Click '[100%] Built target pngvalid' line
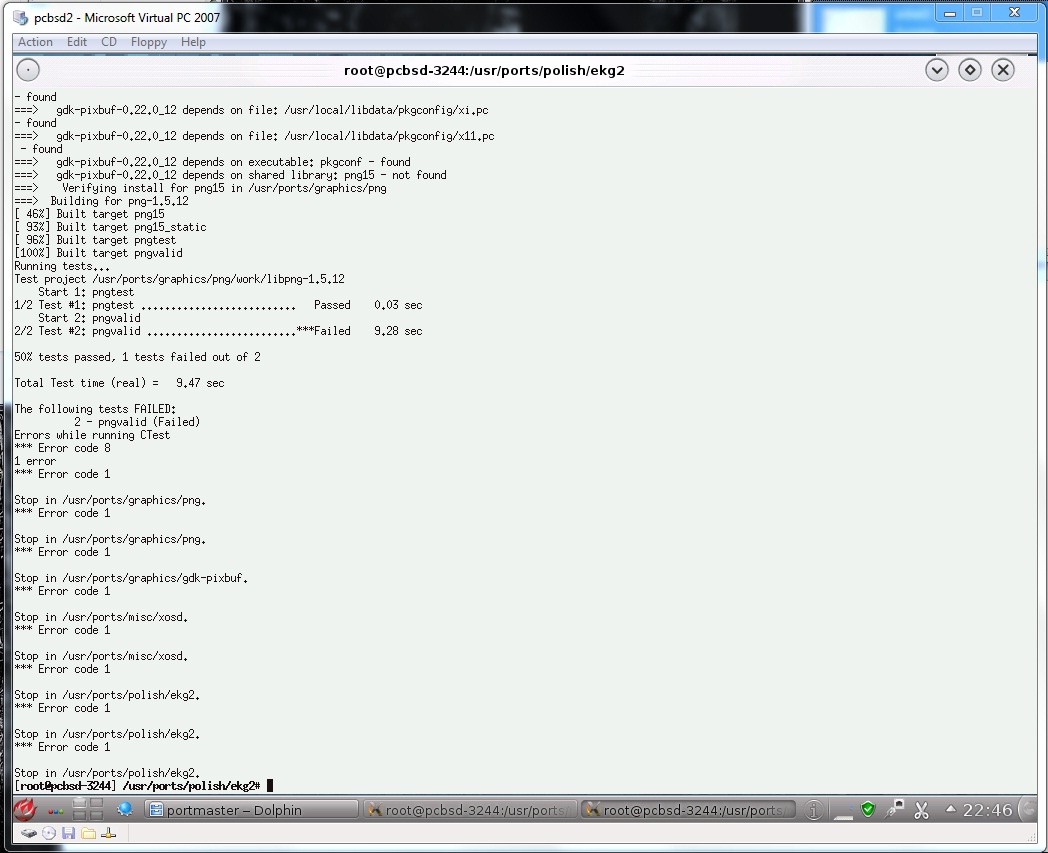Screen dimensions: 1048x853 tap(98, 253)
